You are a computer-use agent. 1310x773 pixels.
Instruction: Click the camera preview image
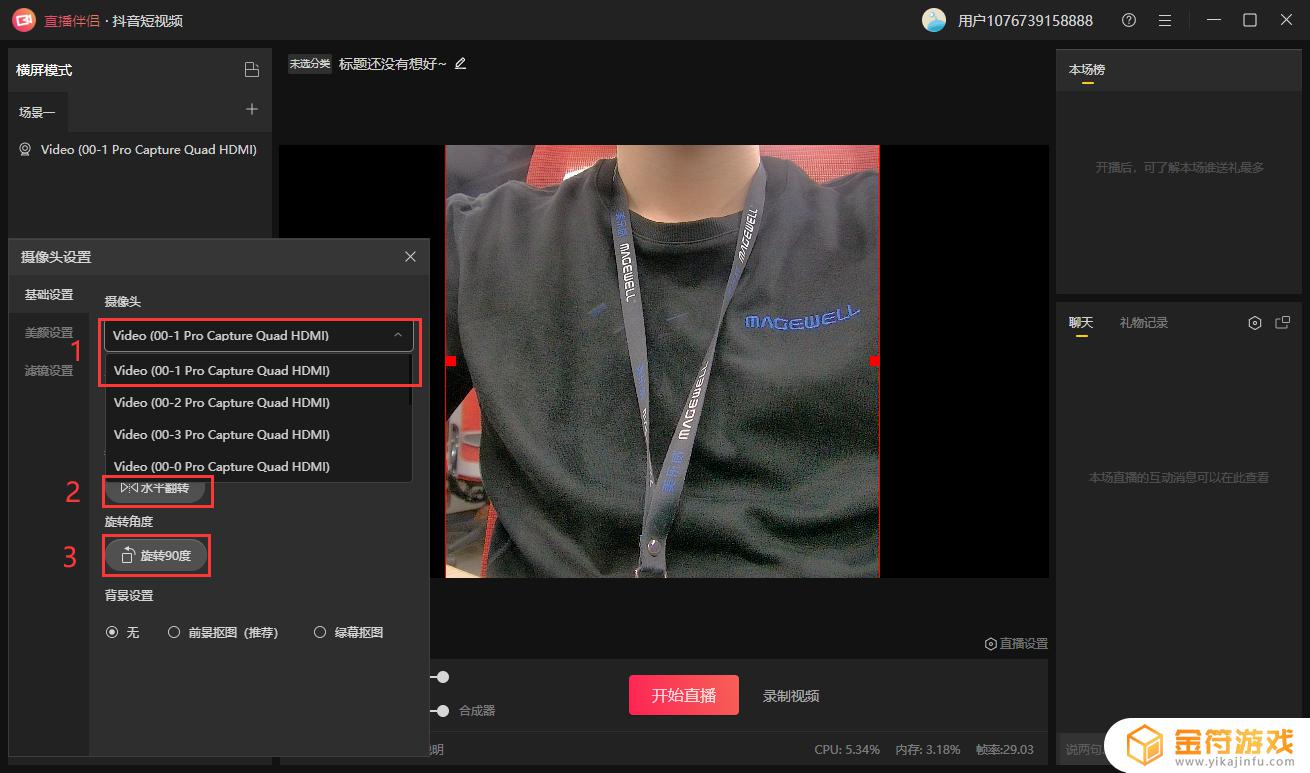662,361
